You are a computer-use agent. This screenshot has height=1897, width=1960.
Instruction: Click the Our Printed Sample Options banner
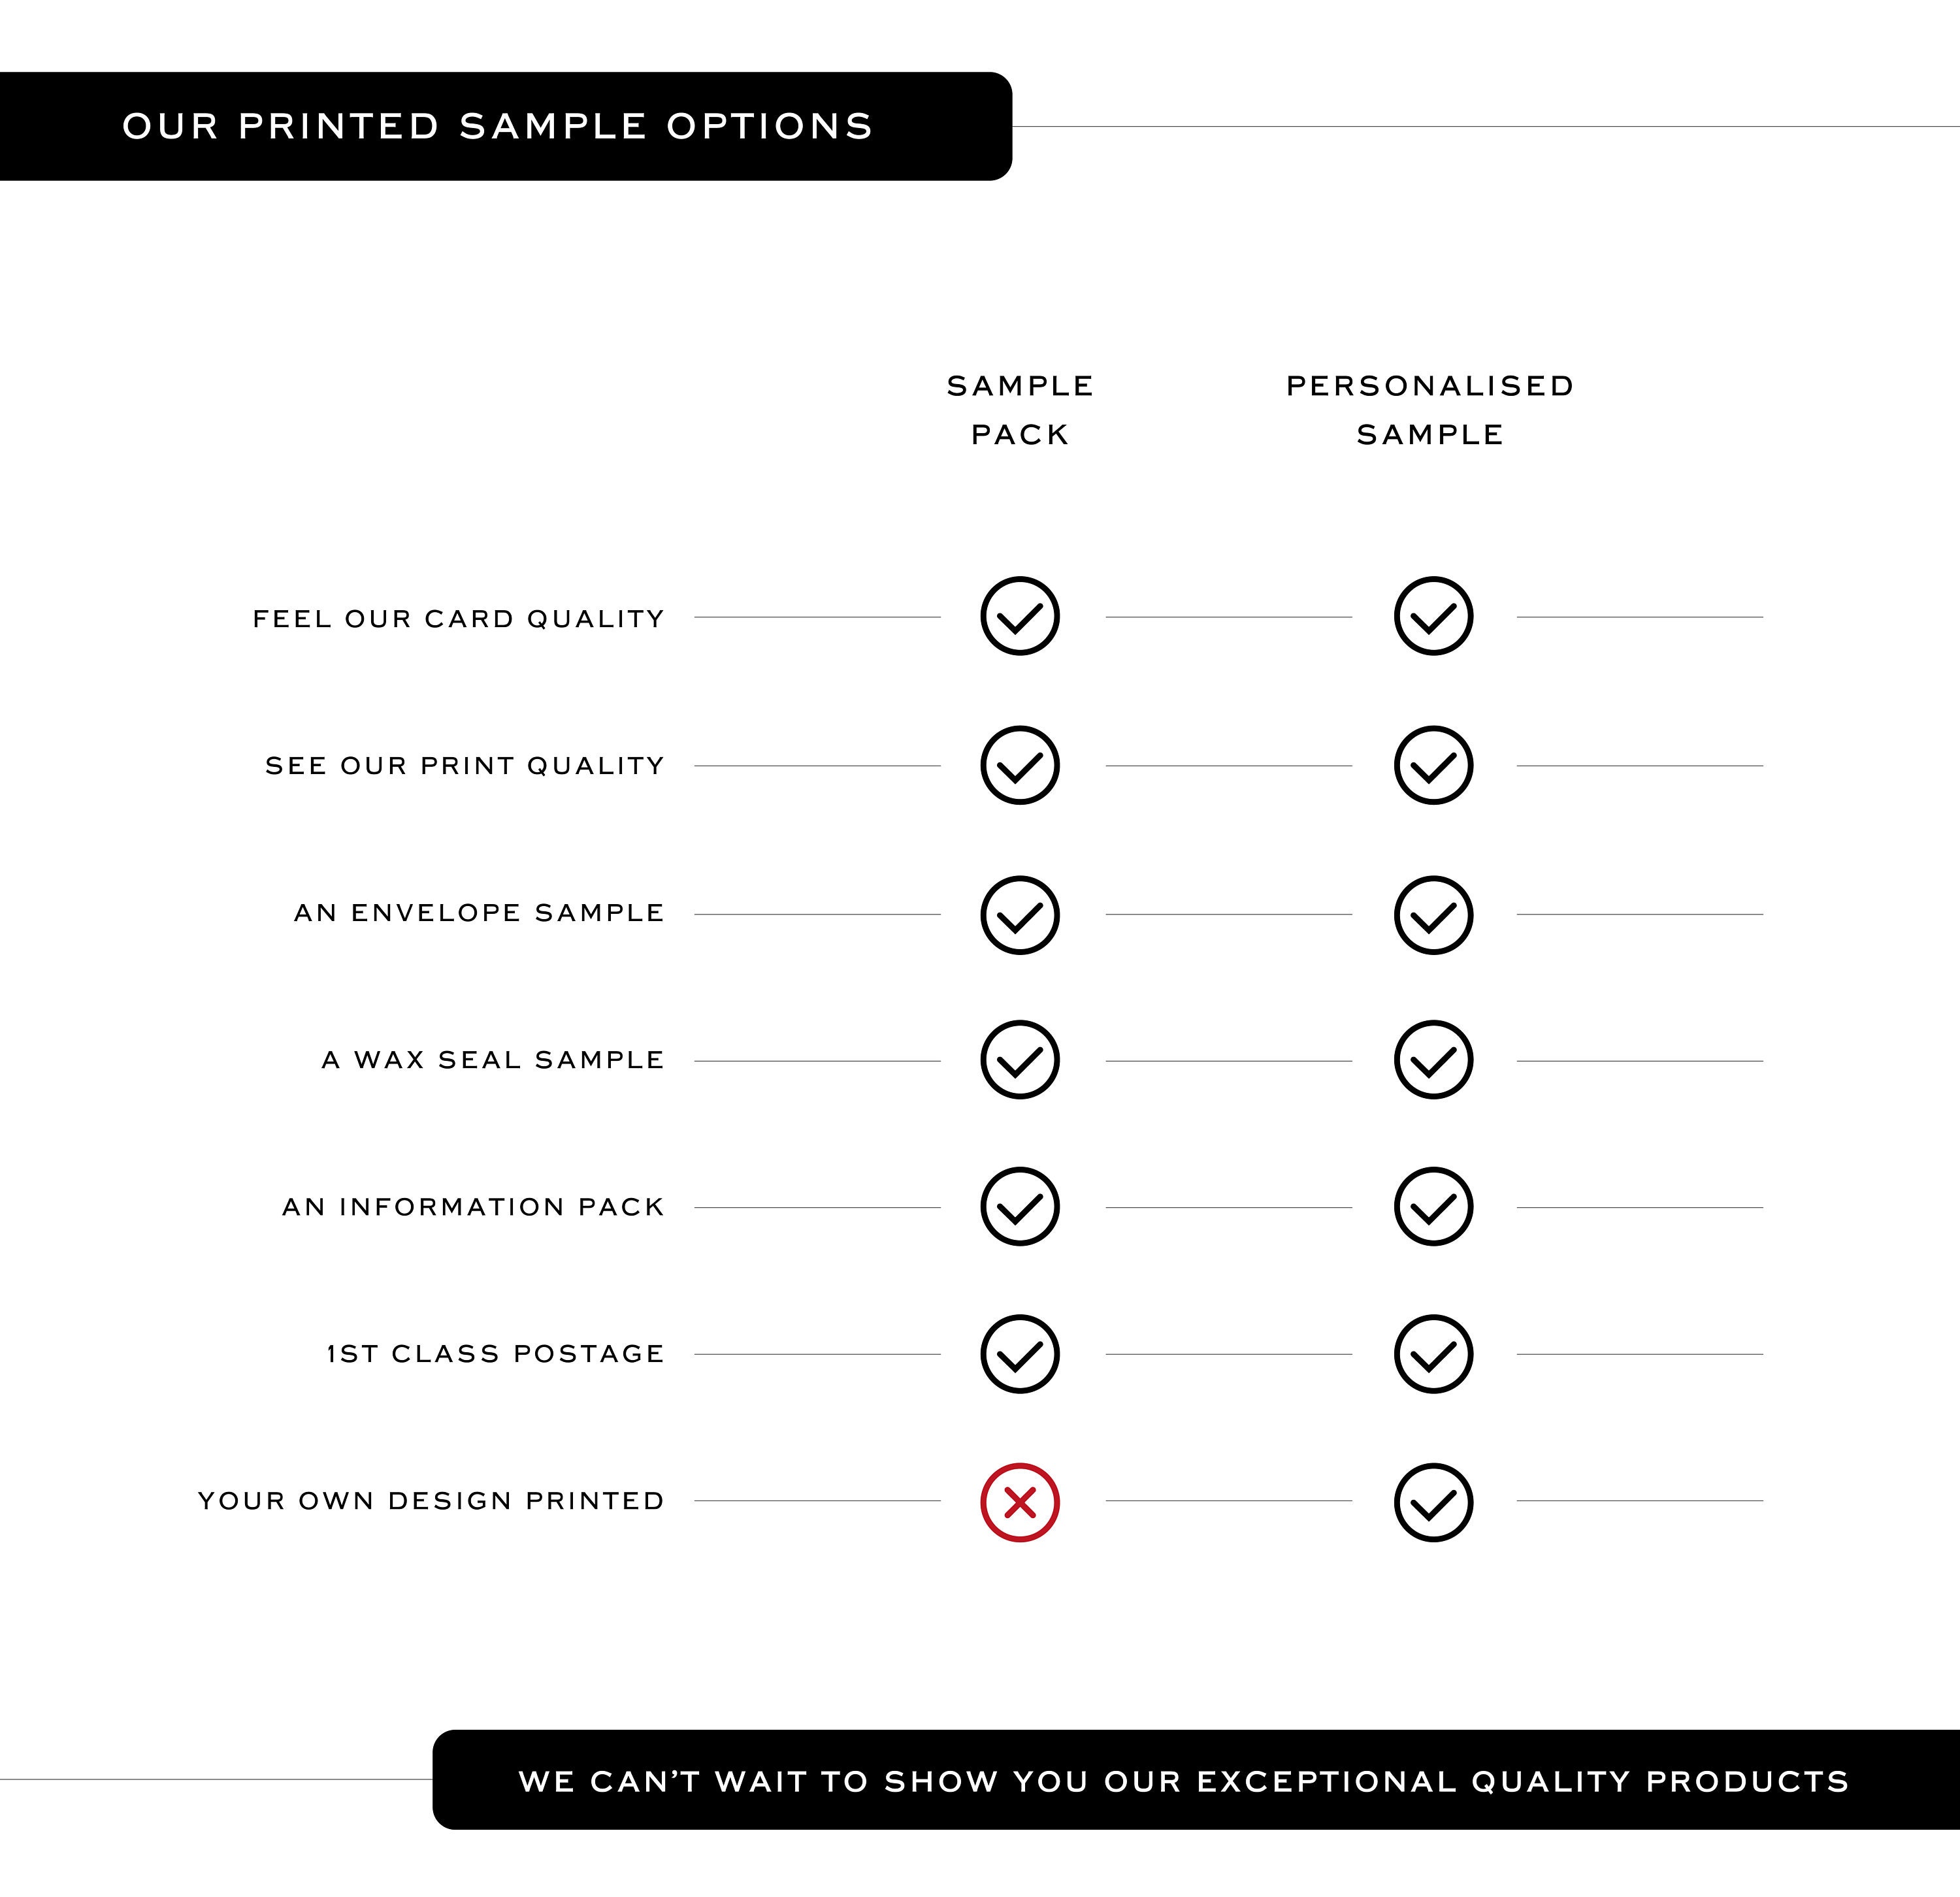coord(505,126)
